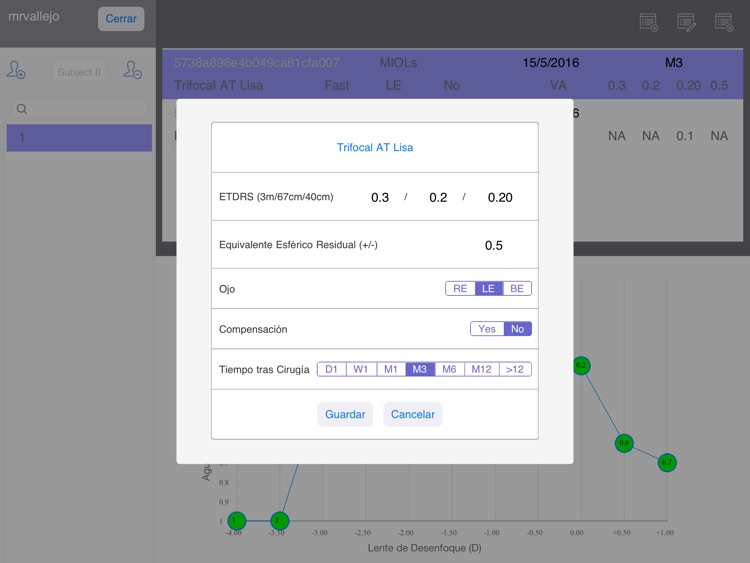
Task: Set Compensación to Yes
Action: pyautogui.click(x=487, y=329)
